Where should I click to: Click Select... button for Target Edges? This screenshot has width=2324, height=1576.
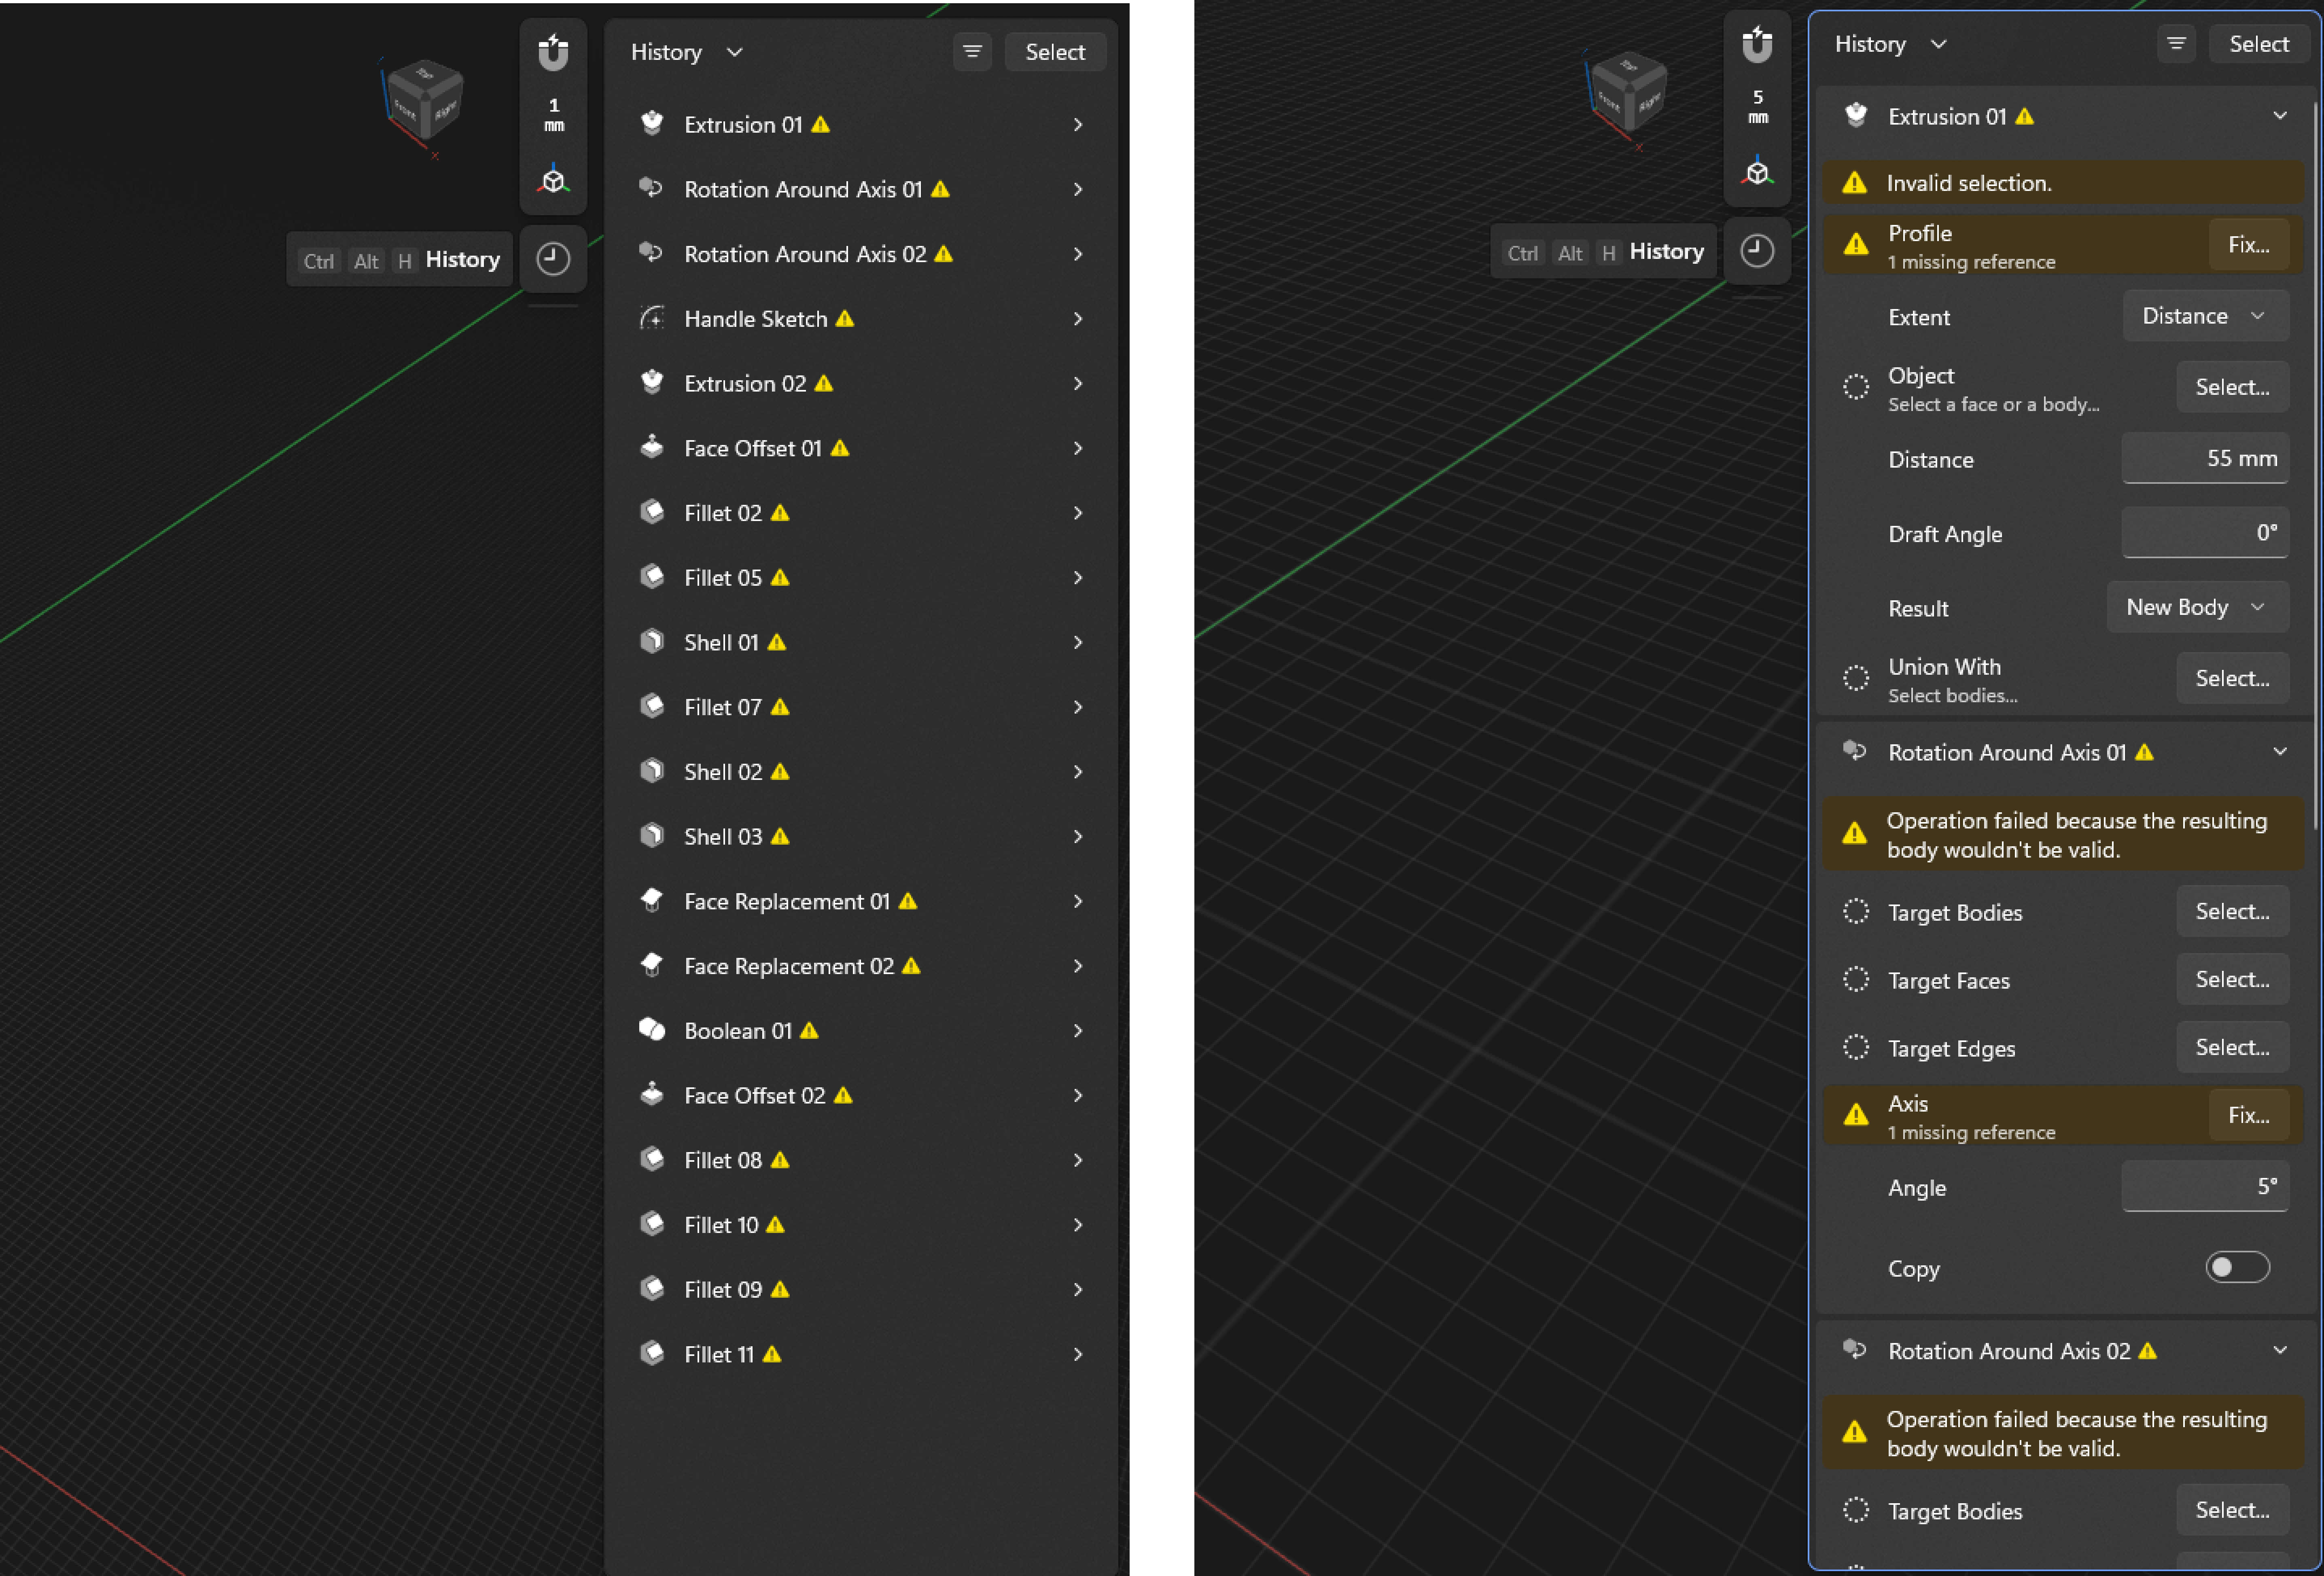pos(2232,1047)
